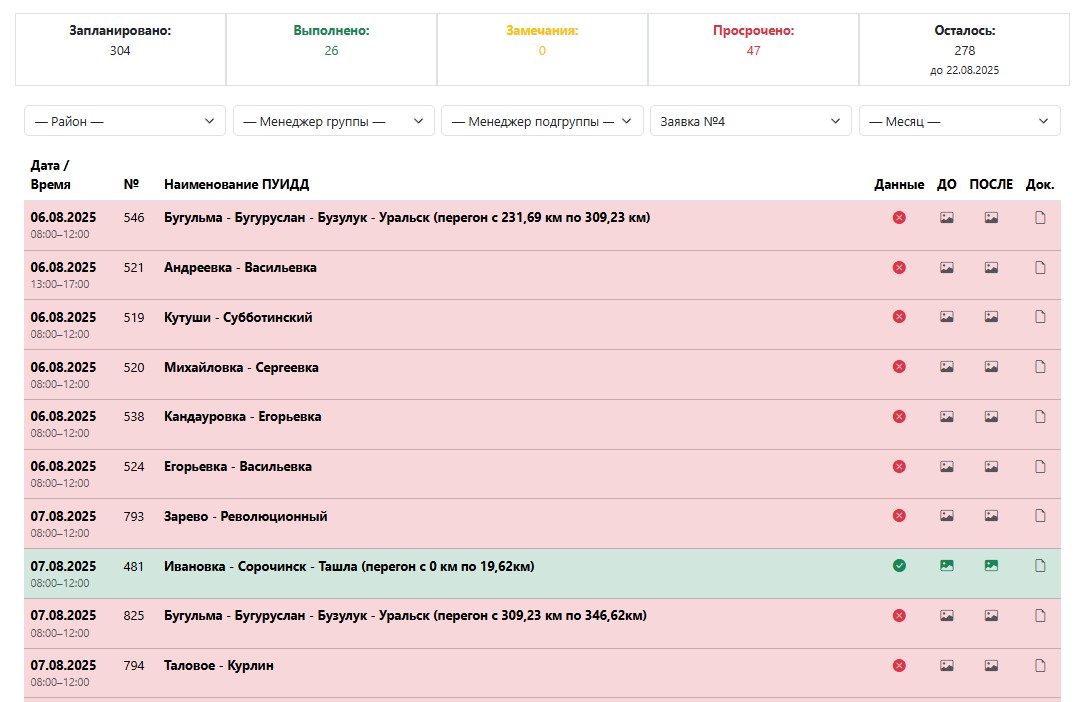
Task: Expand the Месяц filter dropdown
Action: click(x=959, y=121)
